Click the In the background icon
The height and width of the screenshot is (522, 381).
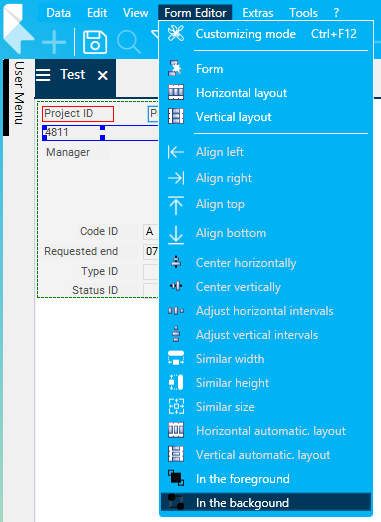point(176,502)
